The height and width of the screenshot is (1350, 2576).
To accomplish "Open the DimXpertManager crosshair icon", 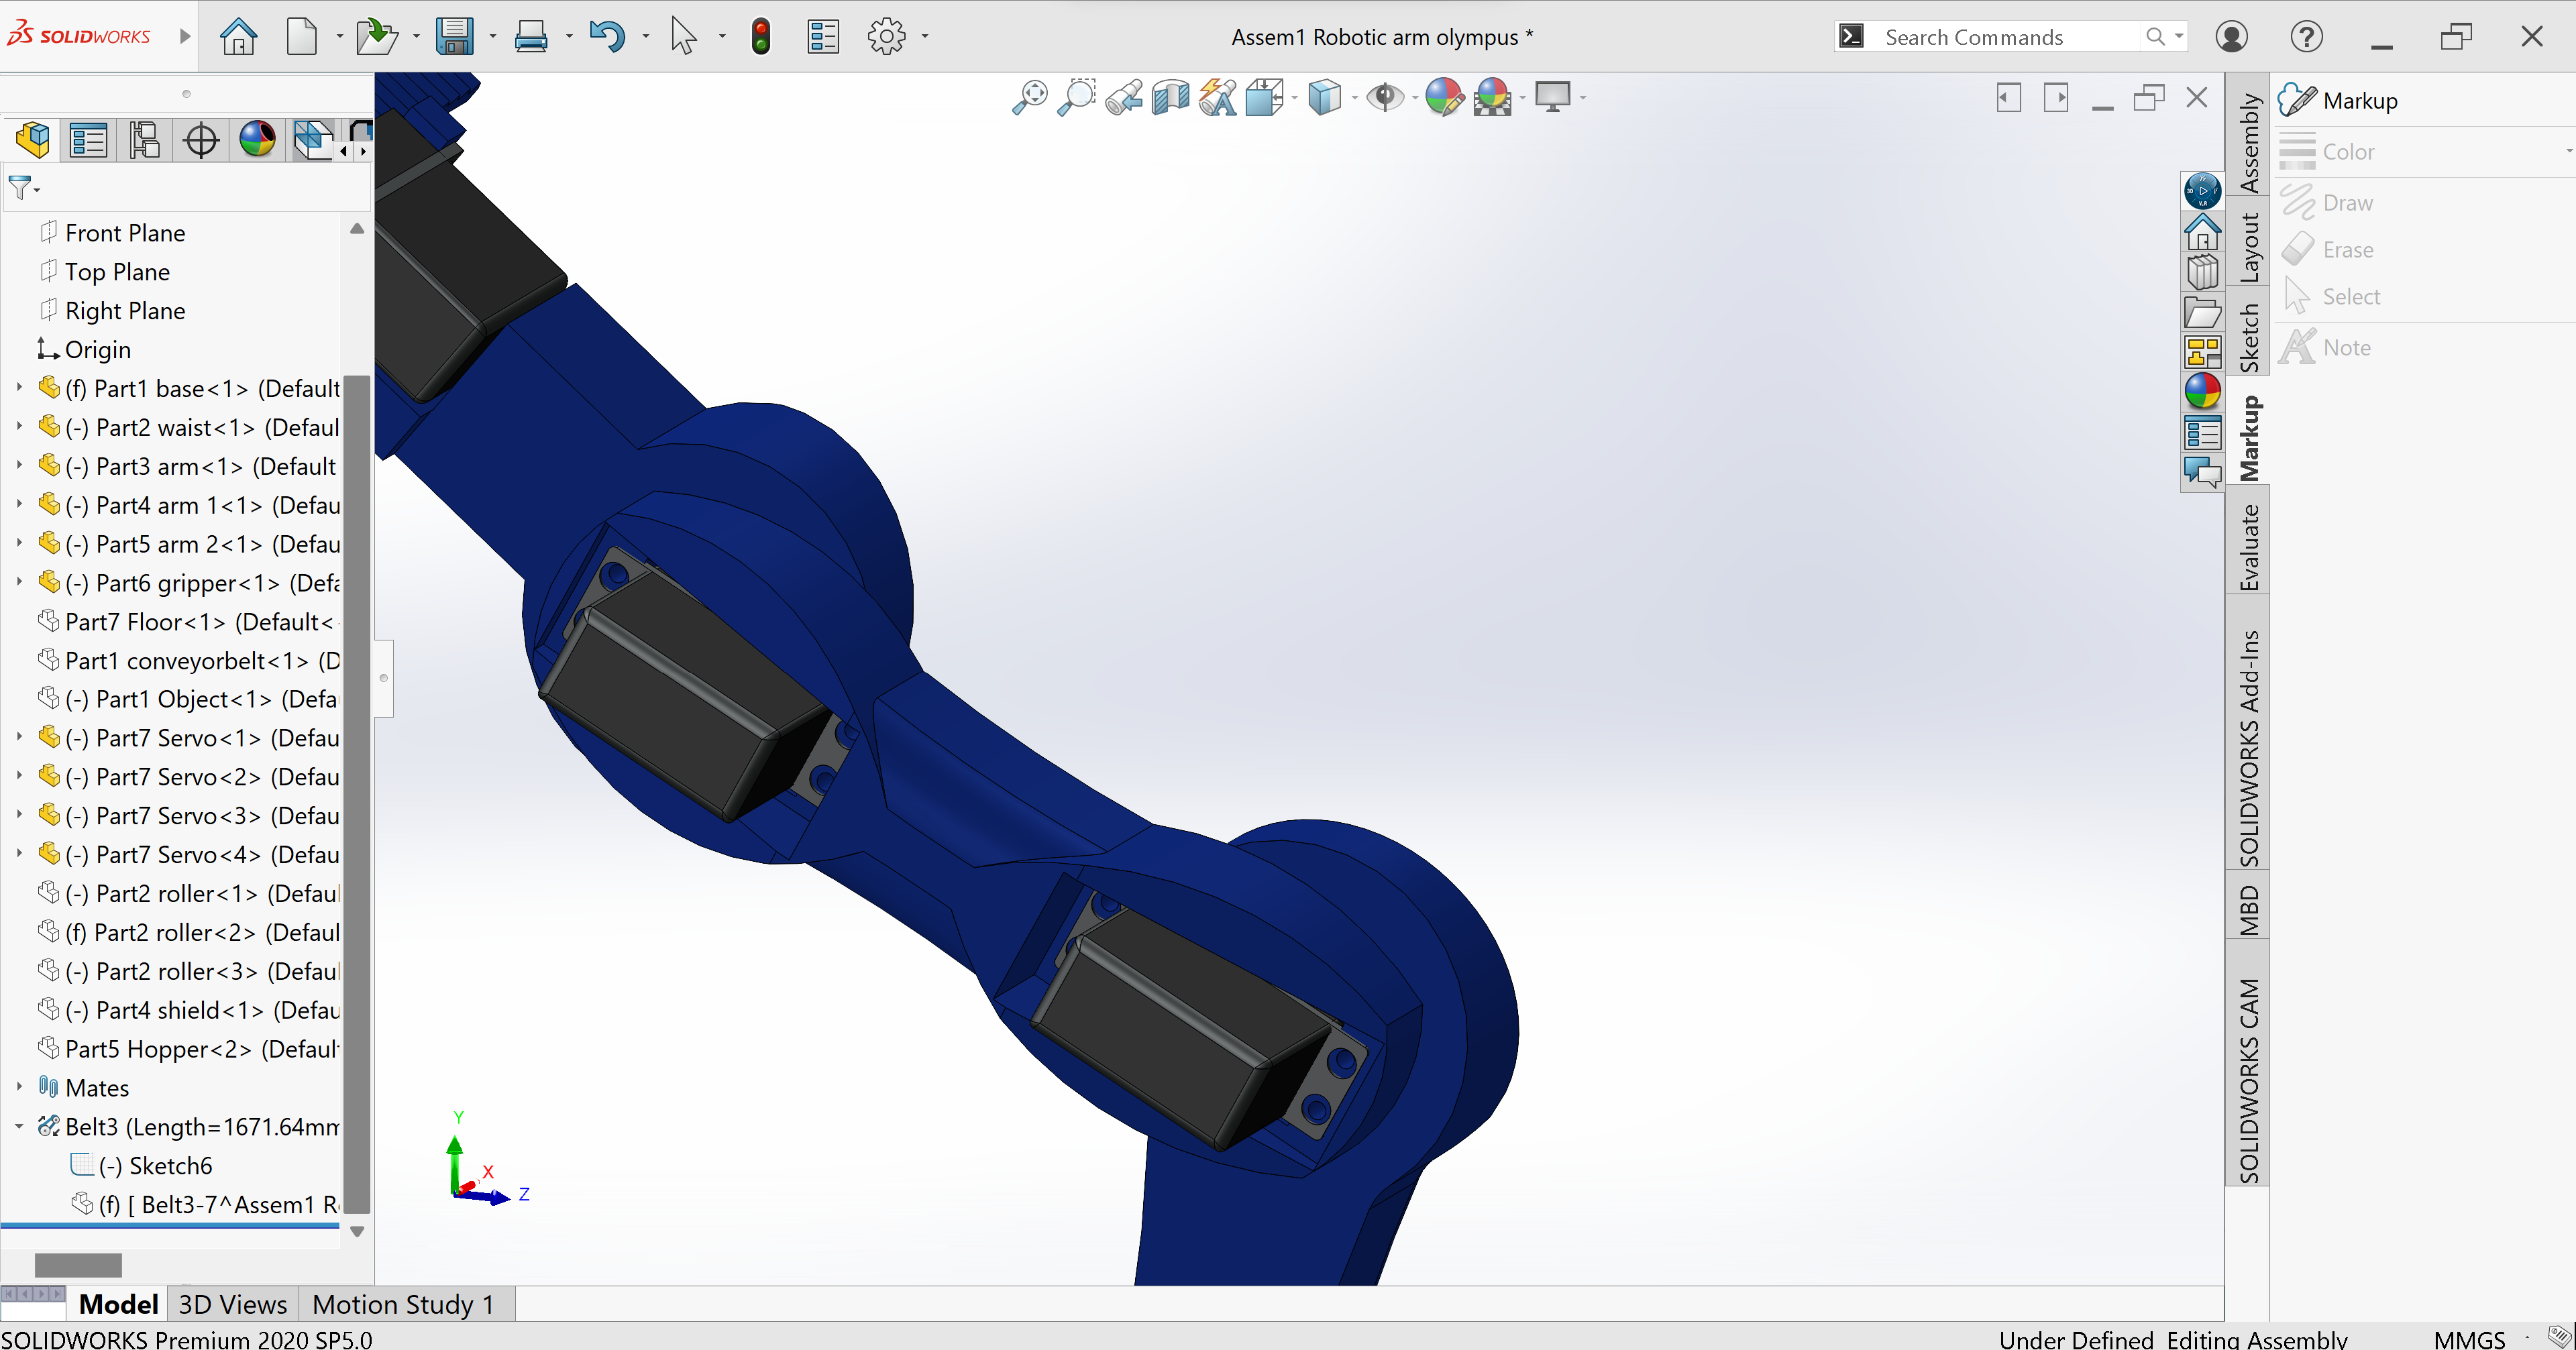I will pyautogui.click(x=201, y=140).
